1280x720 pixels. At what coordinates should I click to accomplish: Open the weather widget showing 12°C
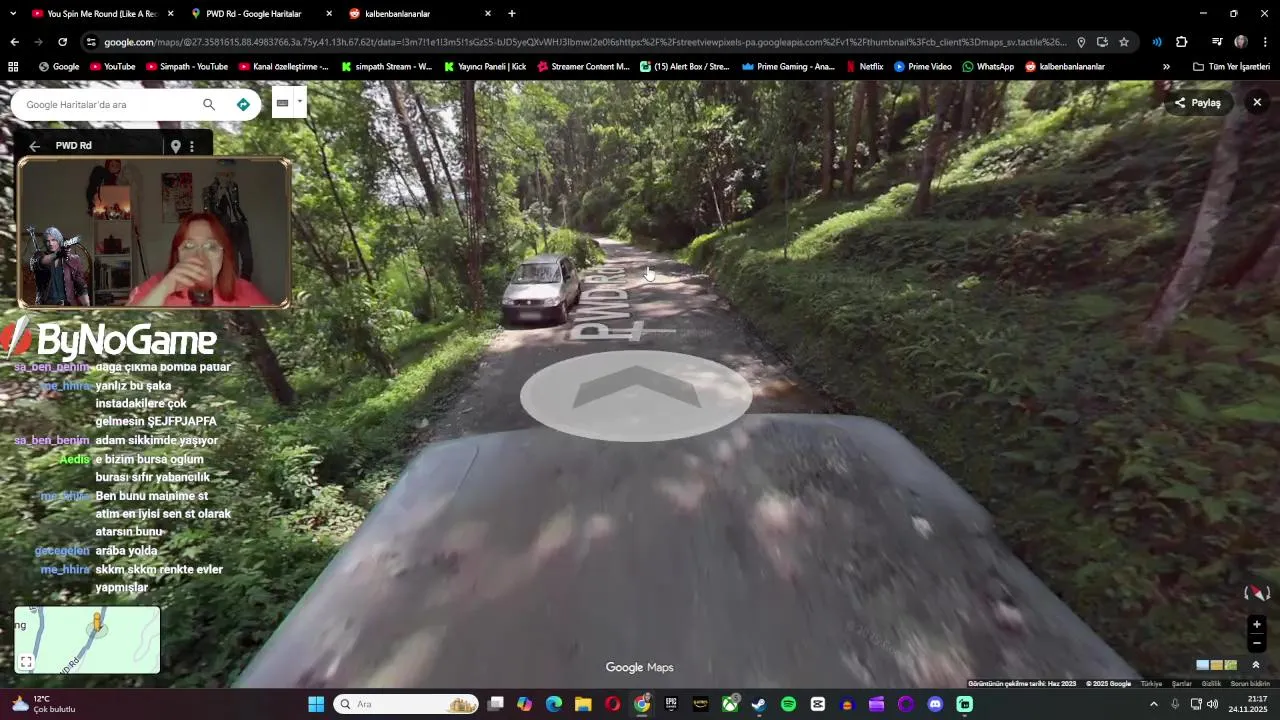tap(42, 704)
